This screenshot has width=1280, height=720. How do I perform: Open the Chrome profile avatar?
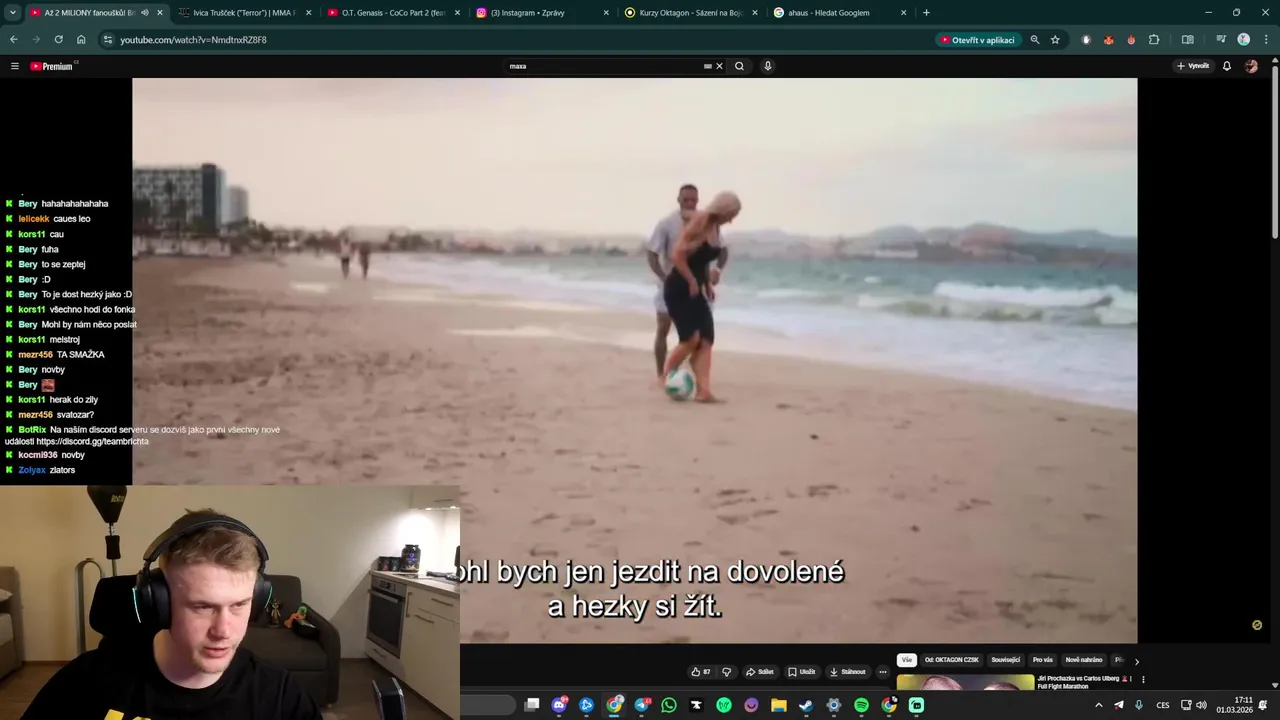1244,40
